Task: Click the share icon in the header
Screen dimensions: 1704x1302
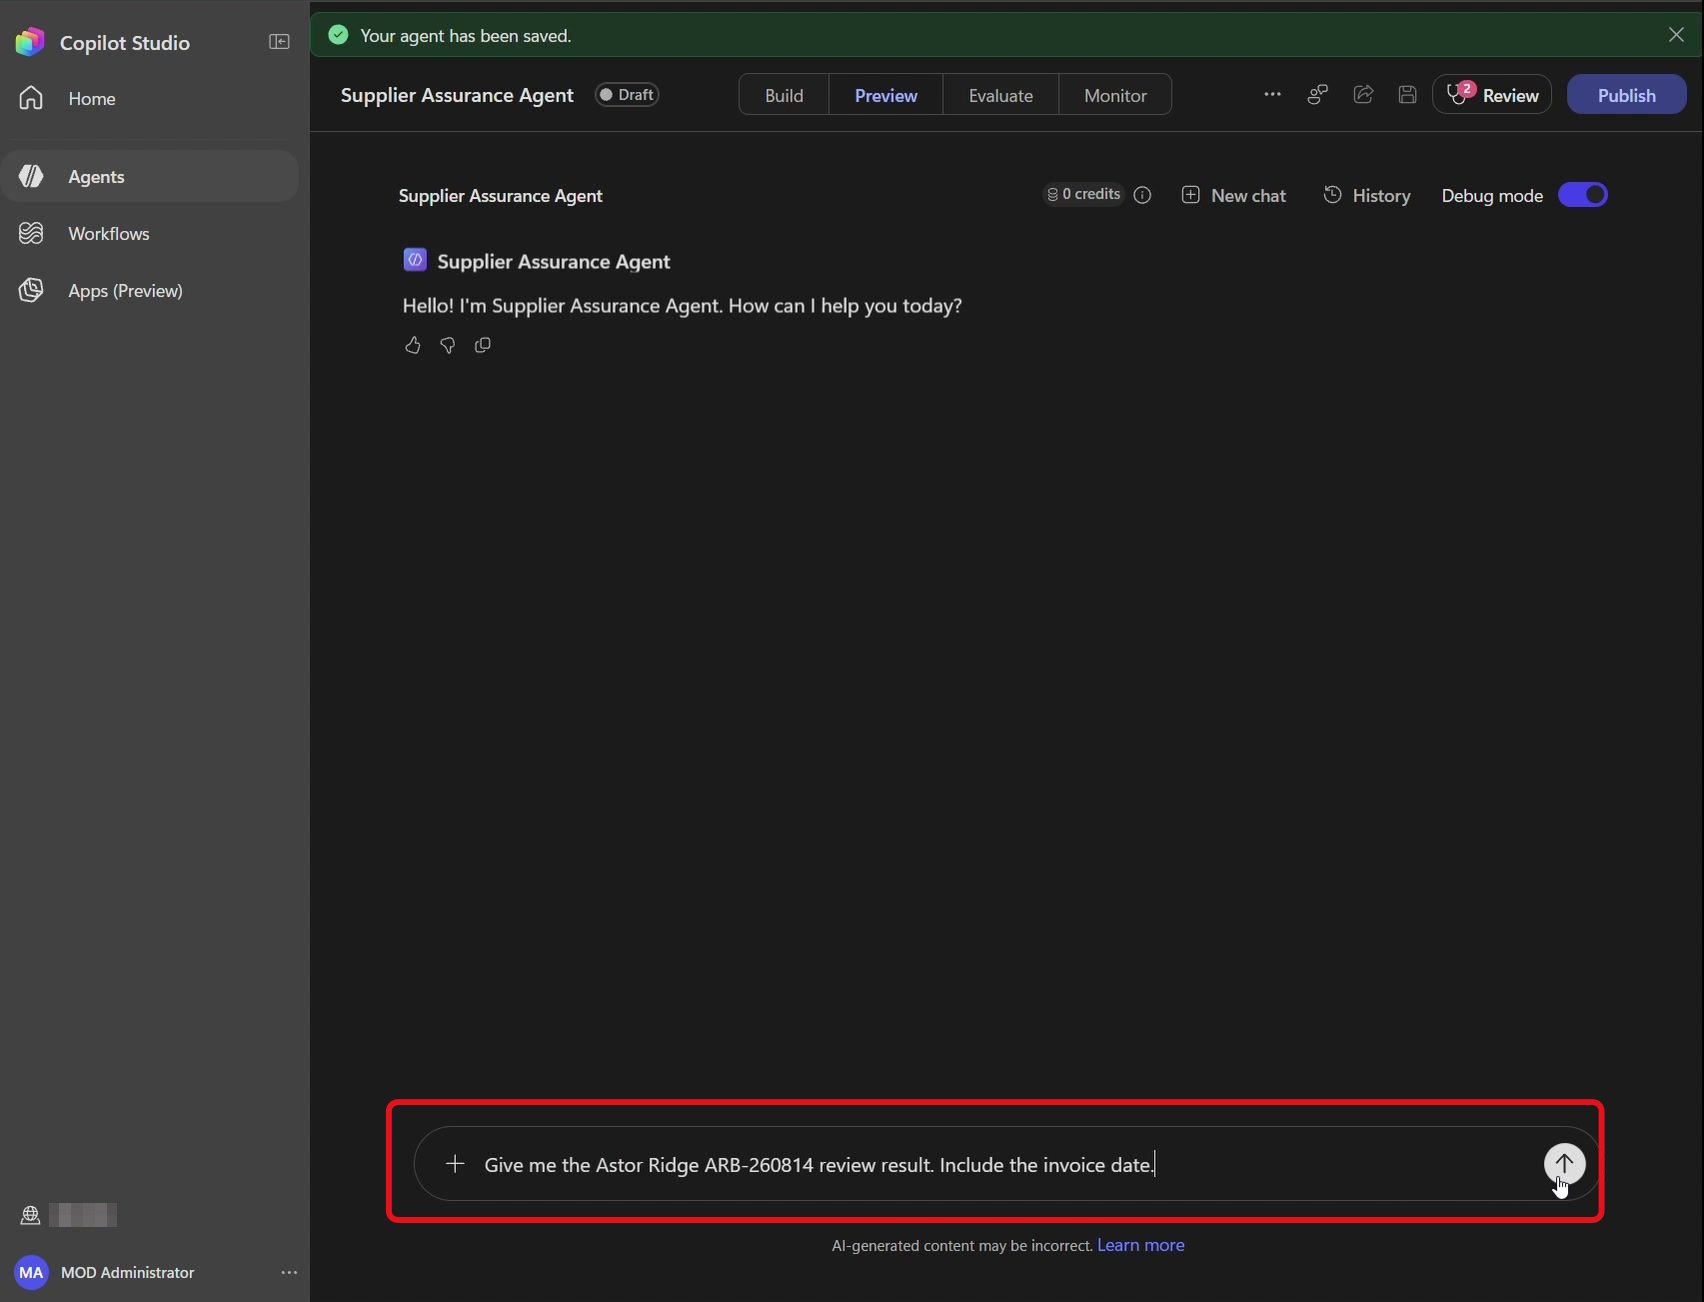Action: (x=1363, y=94)
